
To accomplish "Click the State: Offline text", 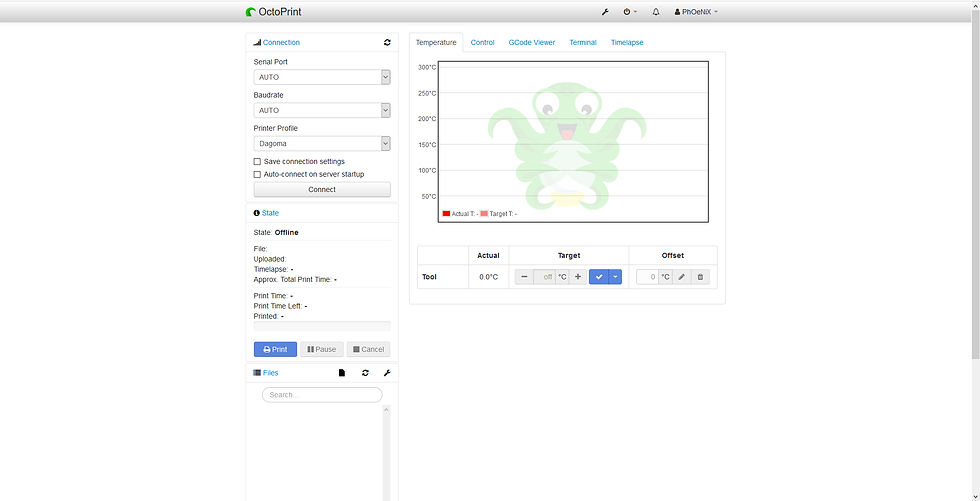I will pyautogui.click(x=276, y=232).
